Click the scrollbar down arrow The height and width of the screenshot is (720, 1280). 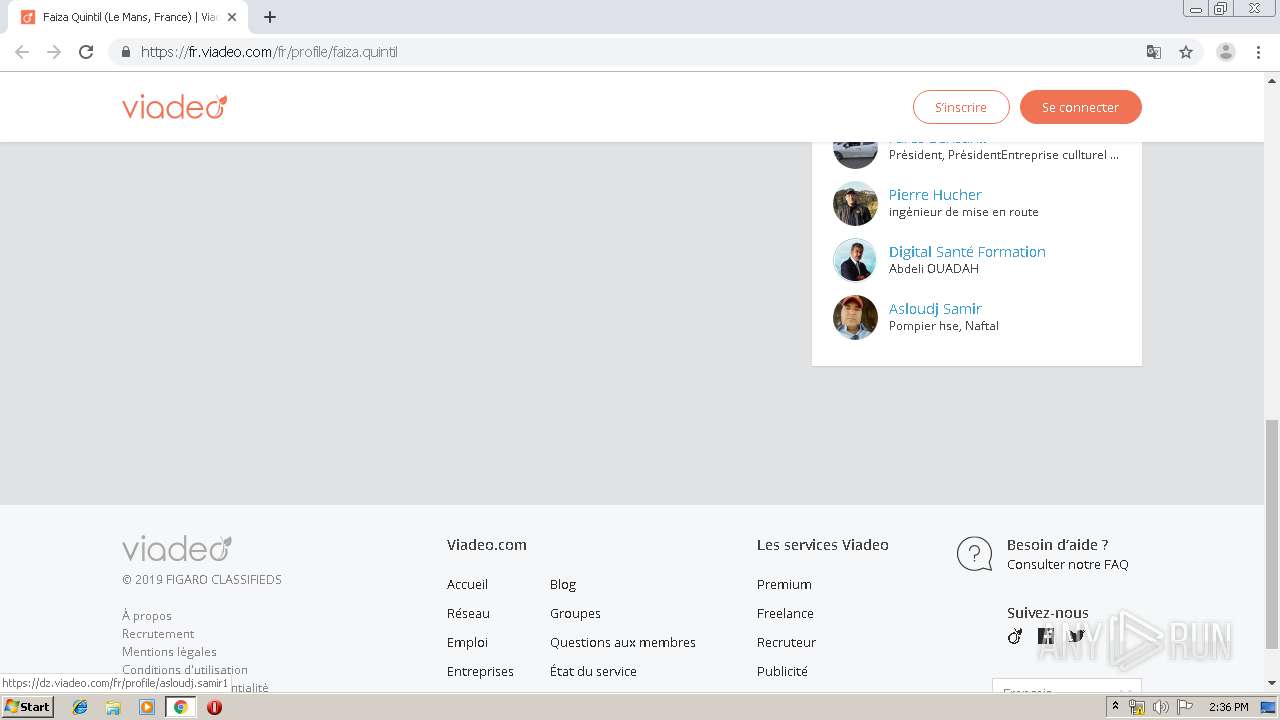(x=1272, y=683)
